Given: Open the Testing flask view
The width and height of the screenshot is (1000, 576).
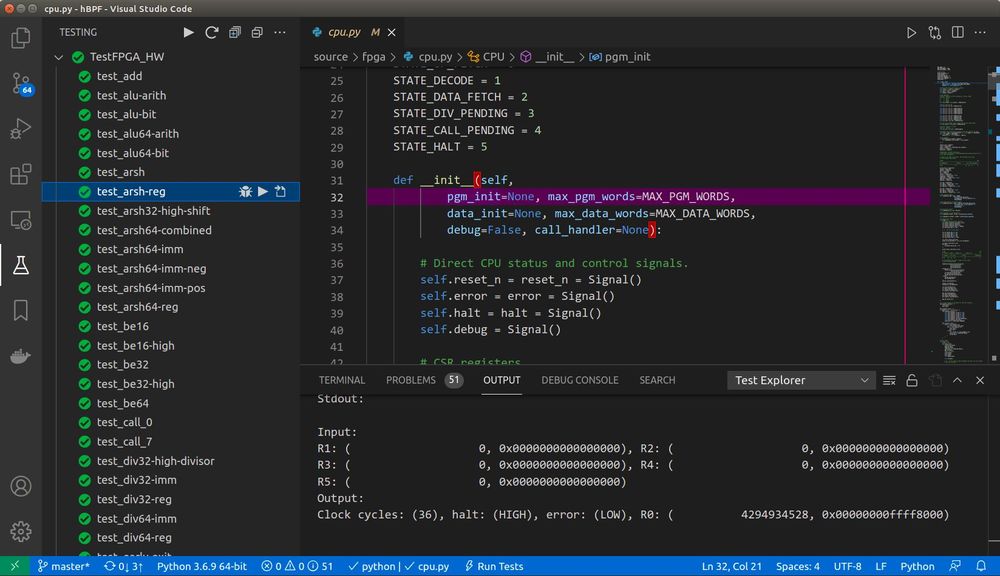Looking at the screenshot, I should [20, 265].
